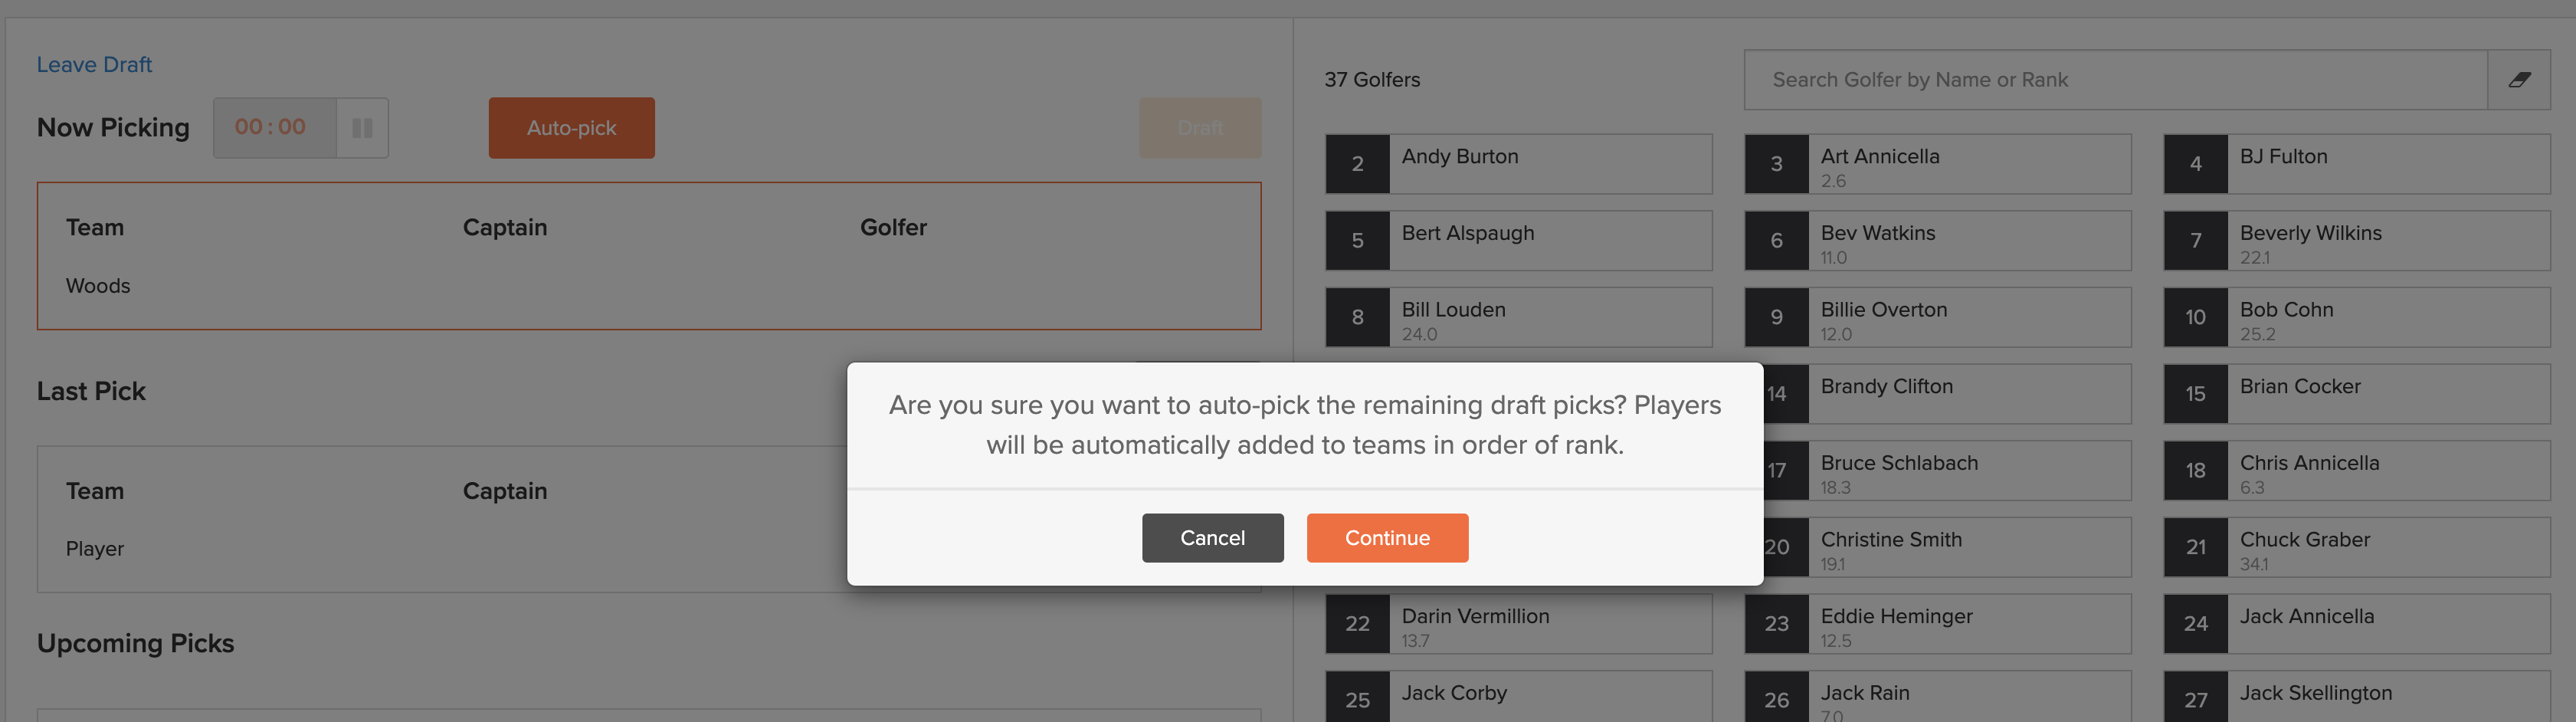Pick Bert Alspaugh golfer card
Viewport: 2576px width, 722px height.
click(x=1518, y=241)
